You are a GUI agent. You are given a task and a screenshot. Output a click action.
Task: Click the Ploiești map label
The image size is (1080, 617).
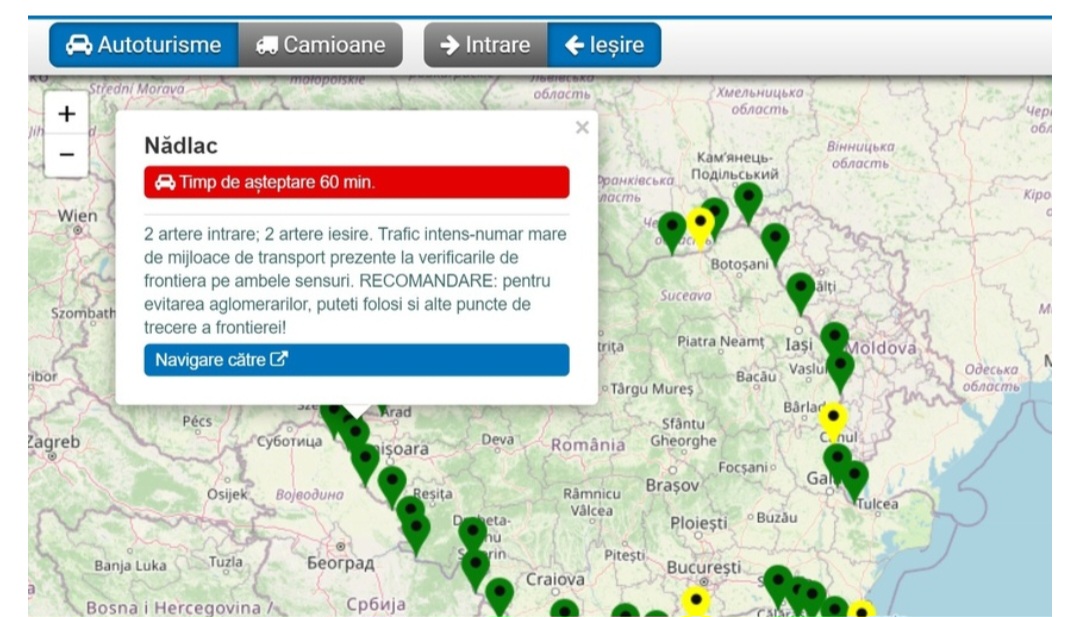click(698, 523)
